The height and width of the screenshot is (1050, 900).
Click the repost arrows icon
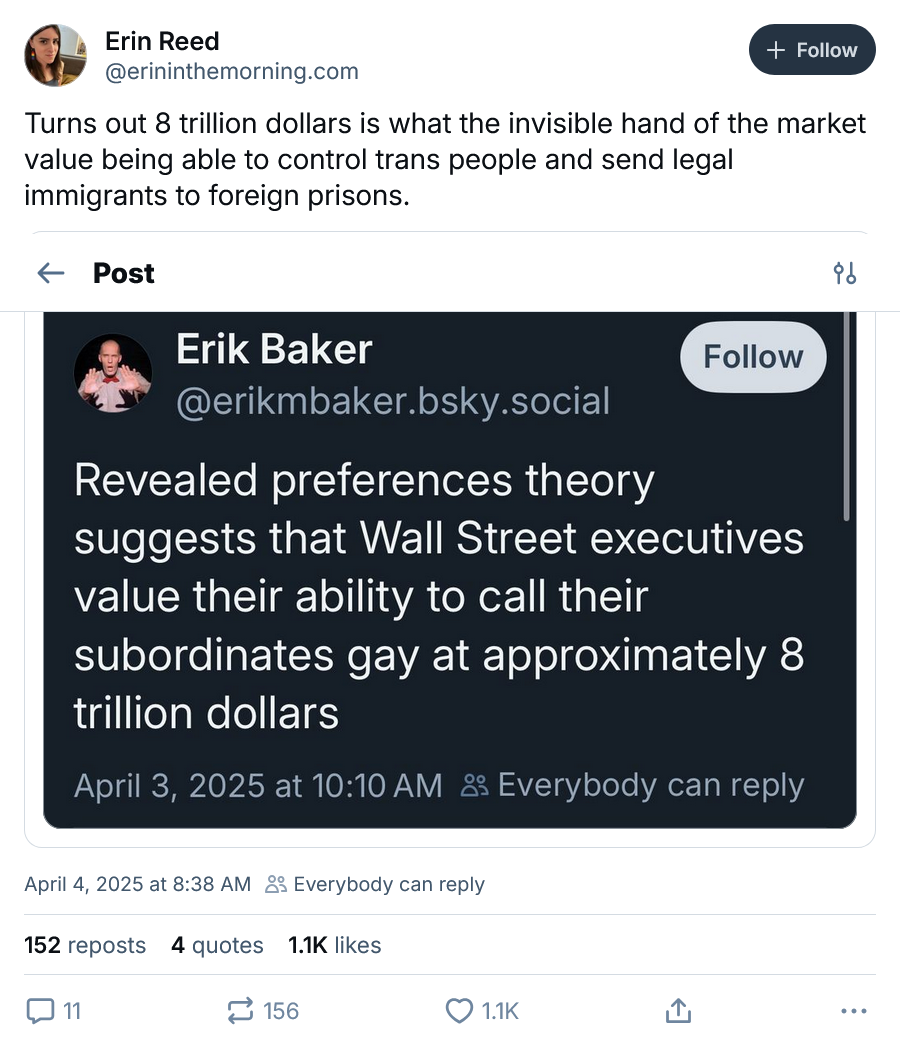click(x=241, y=1011)
